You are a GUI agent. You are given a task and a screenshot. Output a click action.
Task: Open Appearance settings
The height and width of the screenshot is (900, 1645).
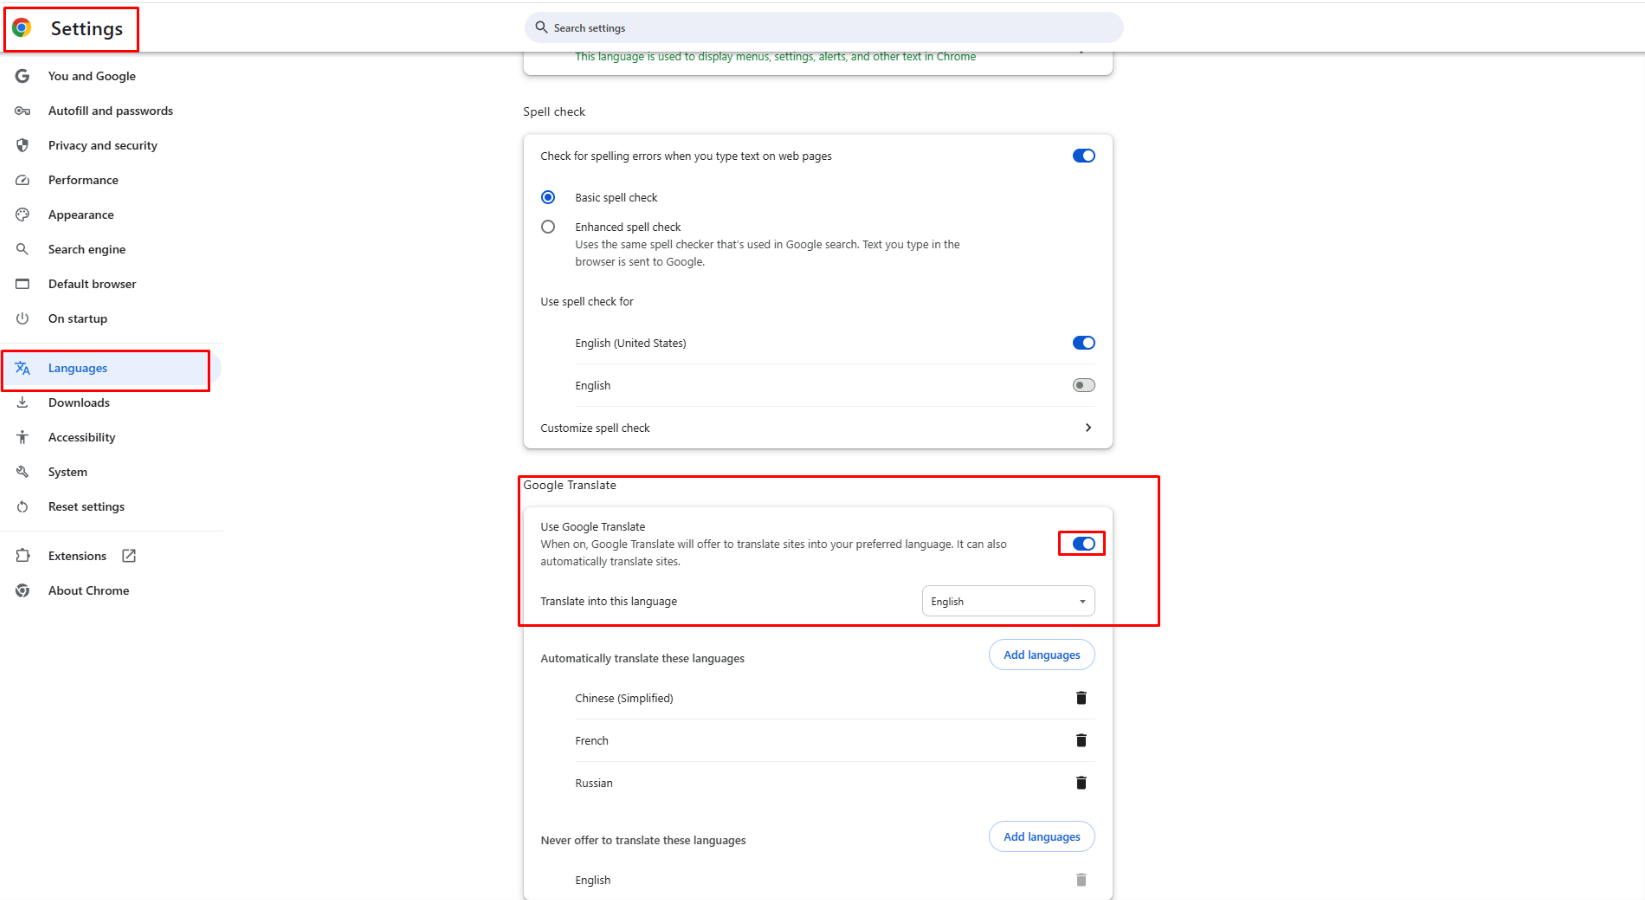[81, 215]
